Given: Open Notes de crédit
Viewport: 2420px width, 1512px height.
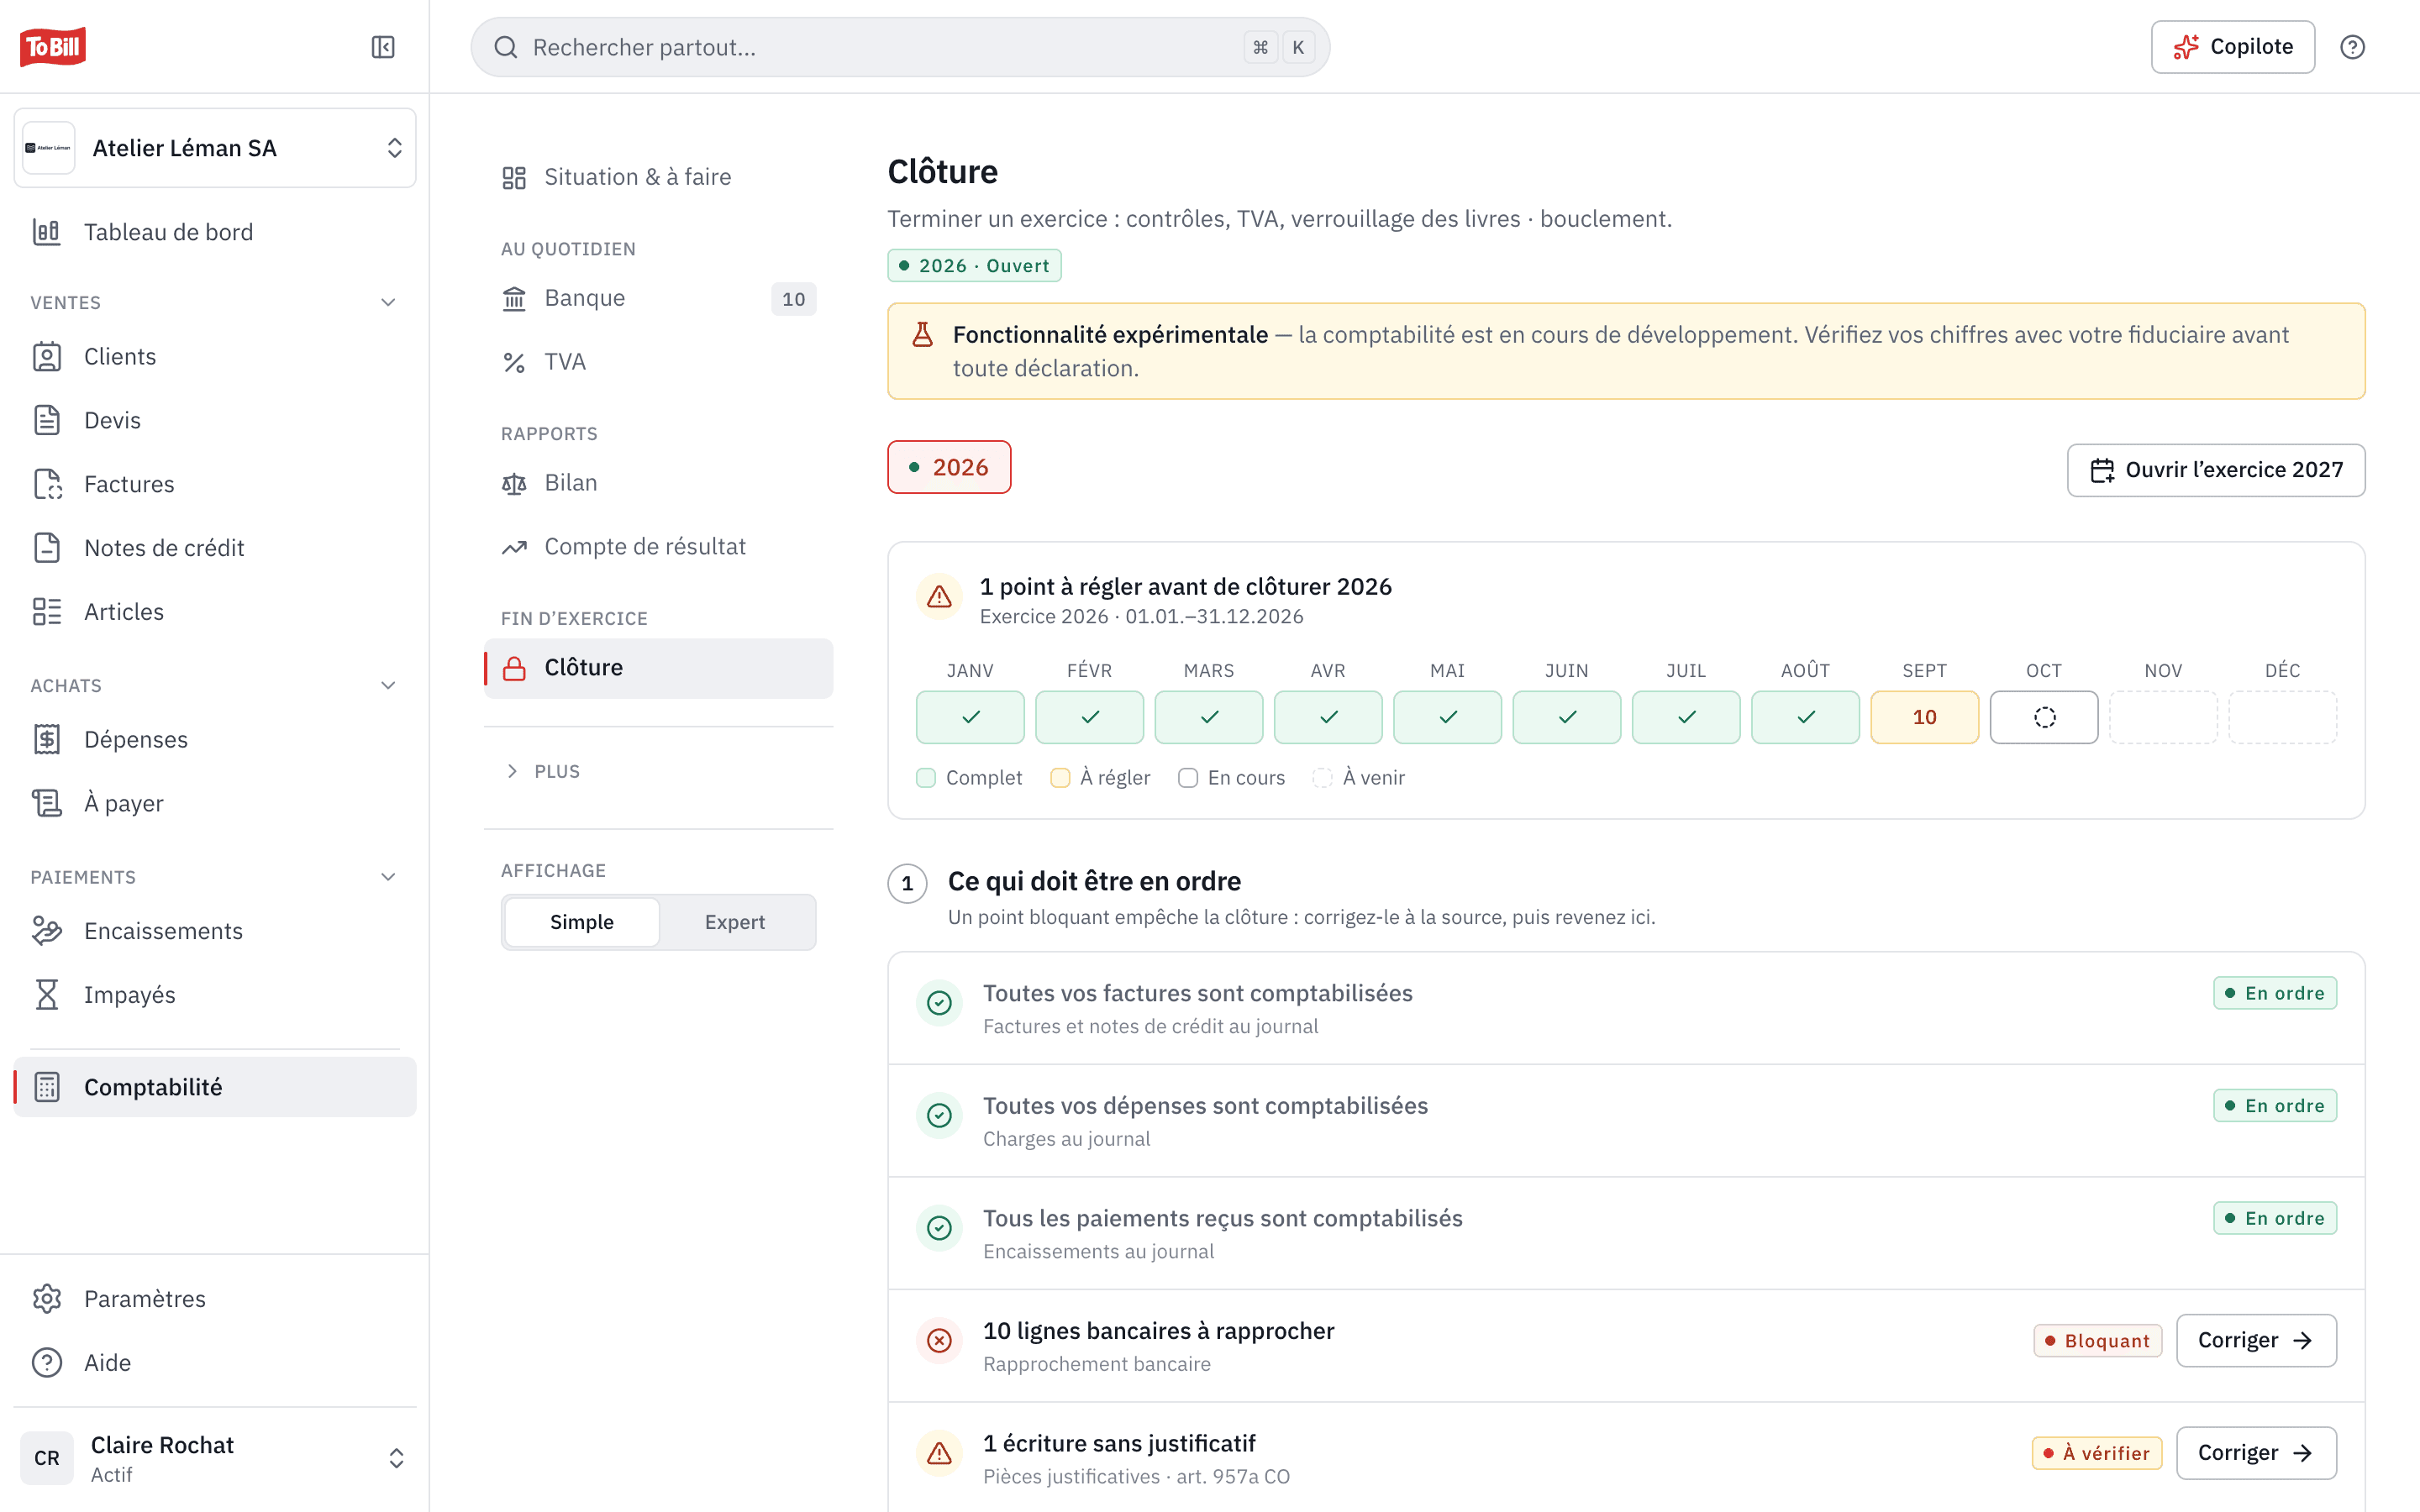Looking at the screenshot, I should (215, 548).
